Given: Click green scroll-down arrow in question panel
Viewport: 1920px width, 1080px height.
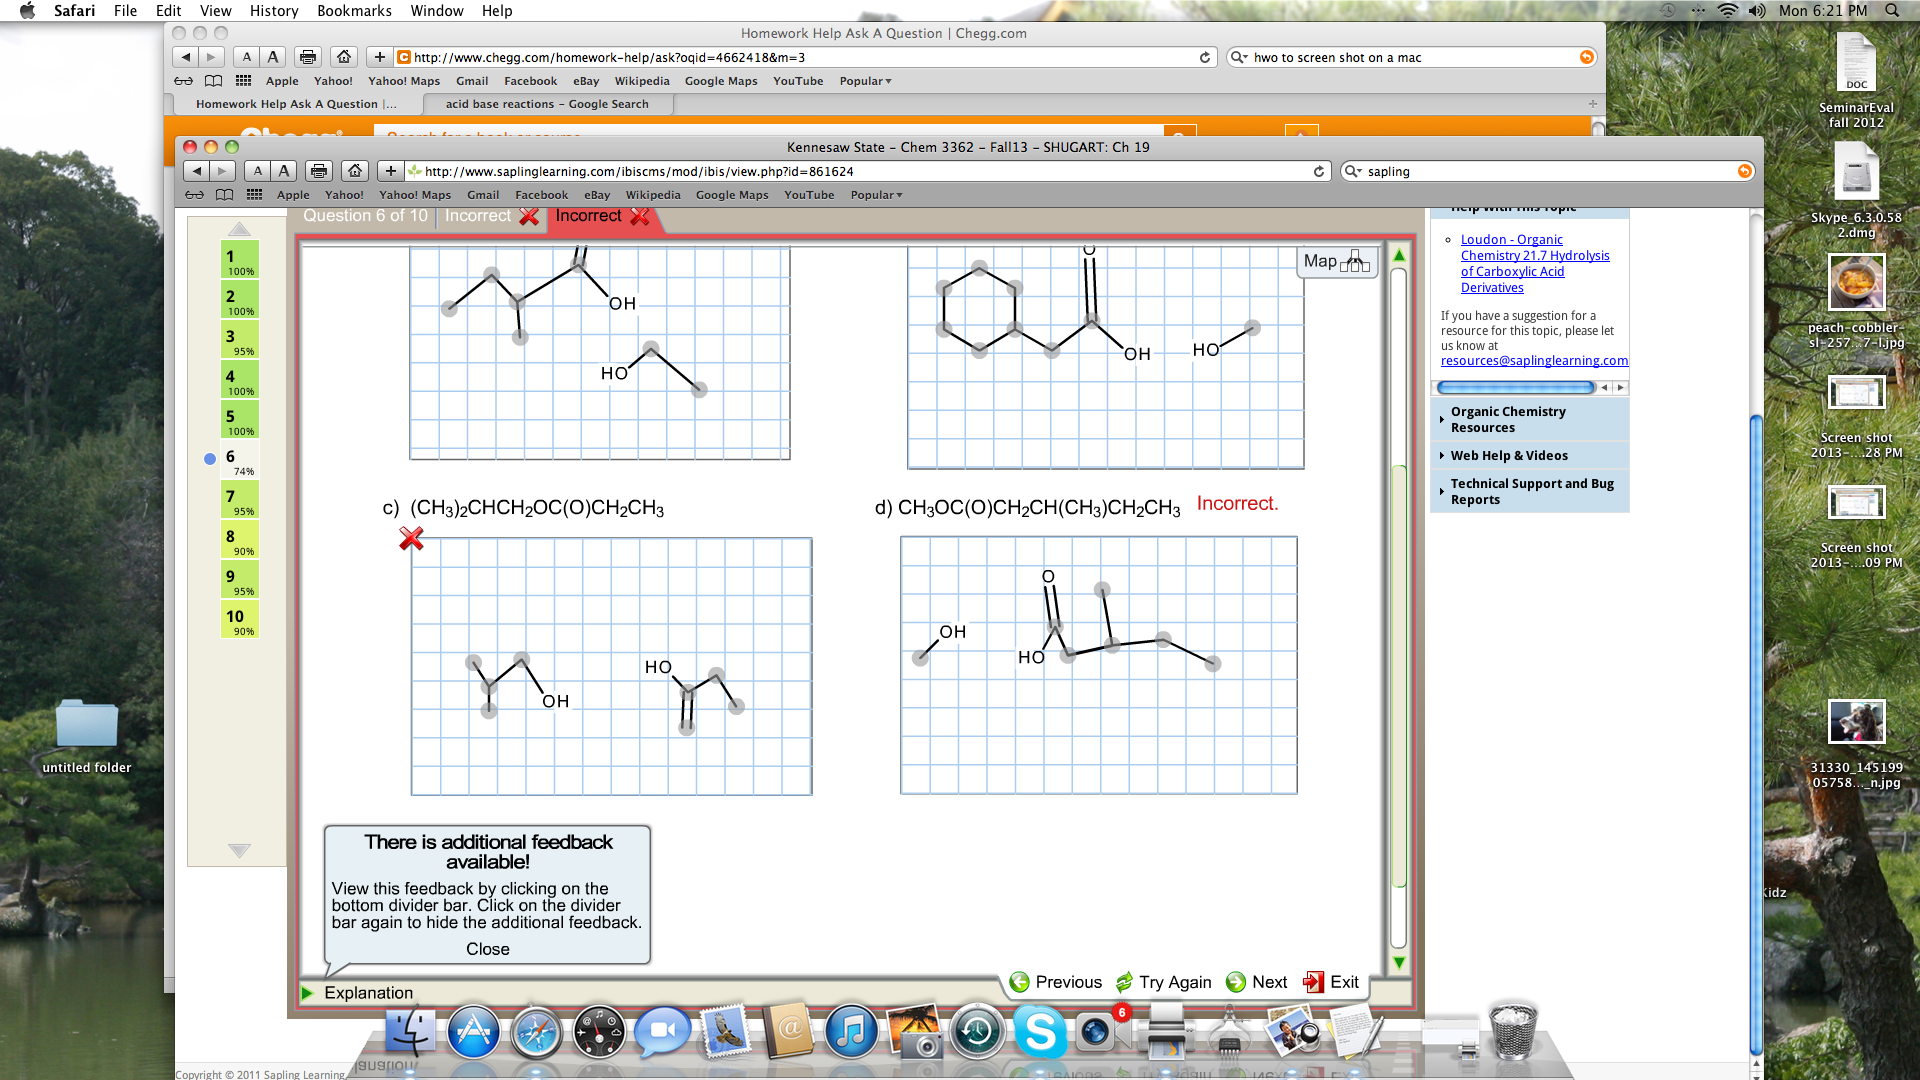Looking at the screenshot, I should [1399, 963].
